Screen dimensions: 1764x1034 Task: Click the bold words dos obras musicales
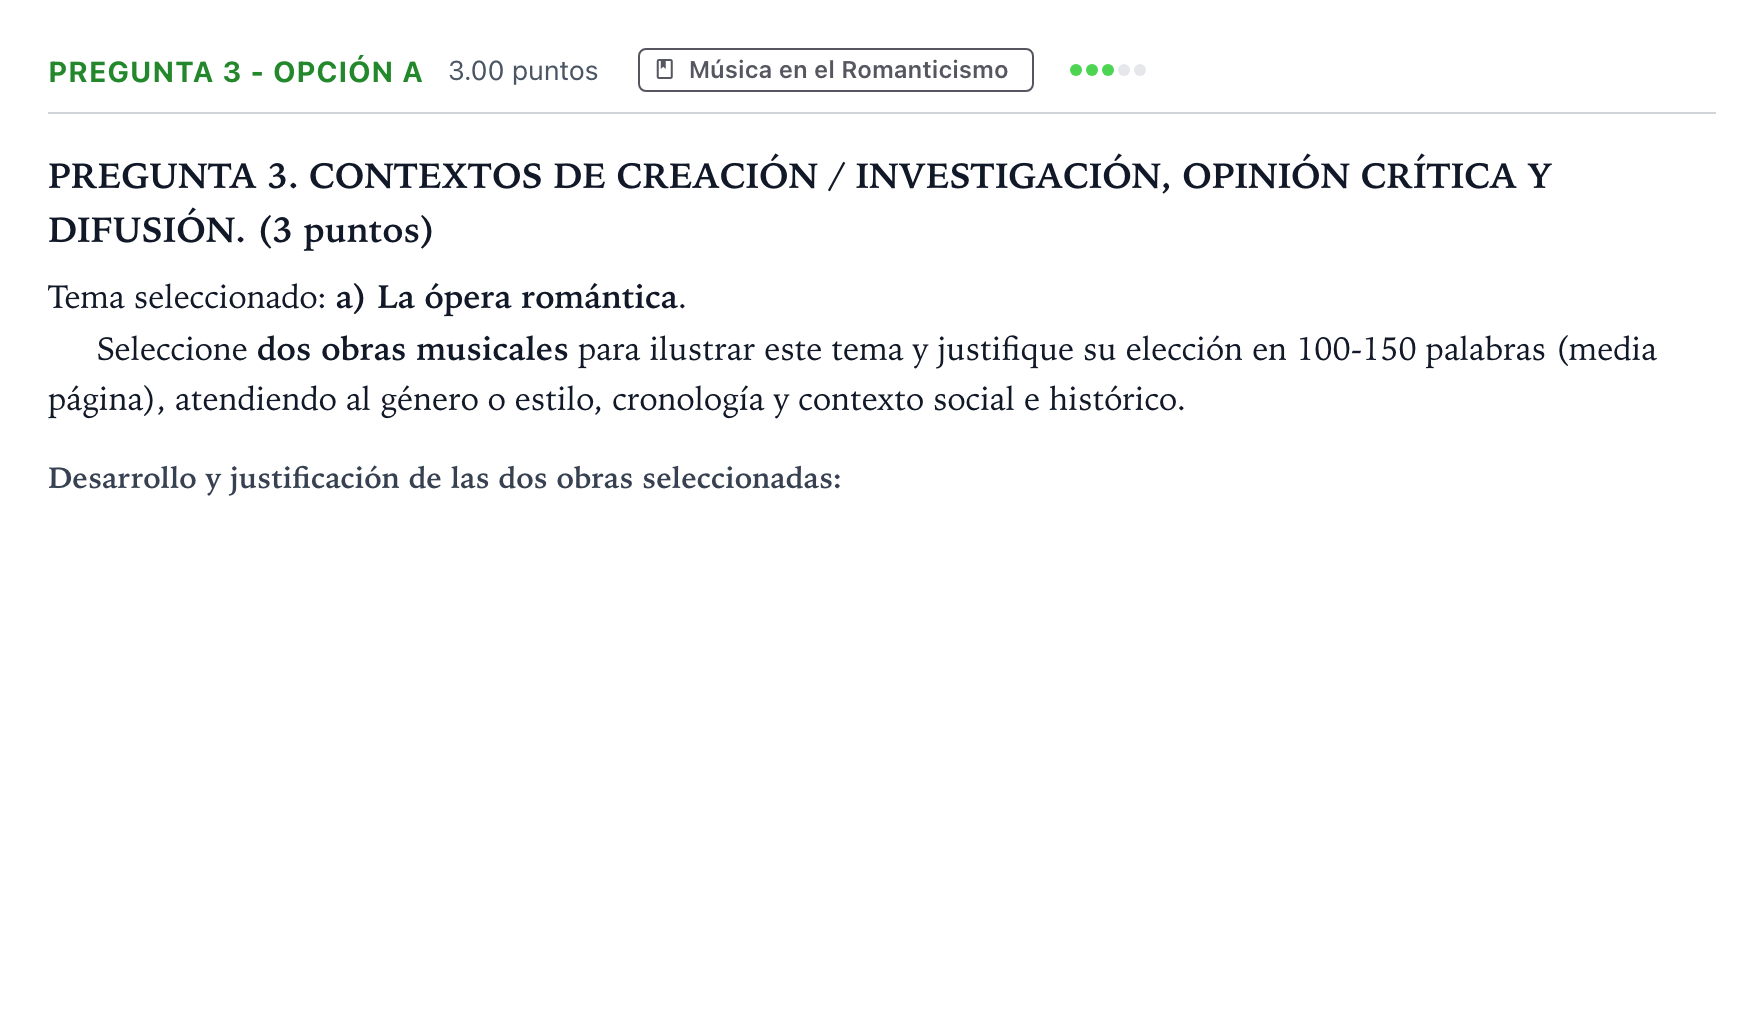tap(412, 350)
